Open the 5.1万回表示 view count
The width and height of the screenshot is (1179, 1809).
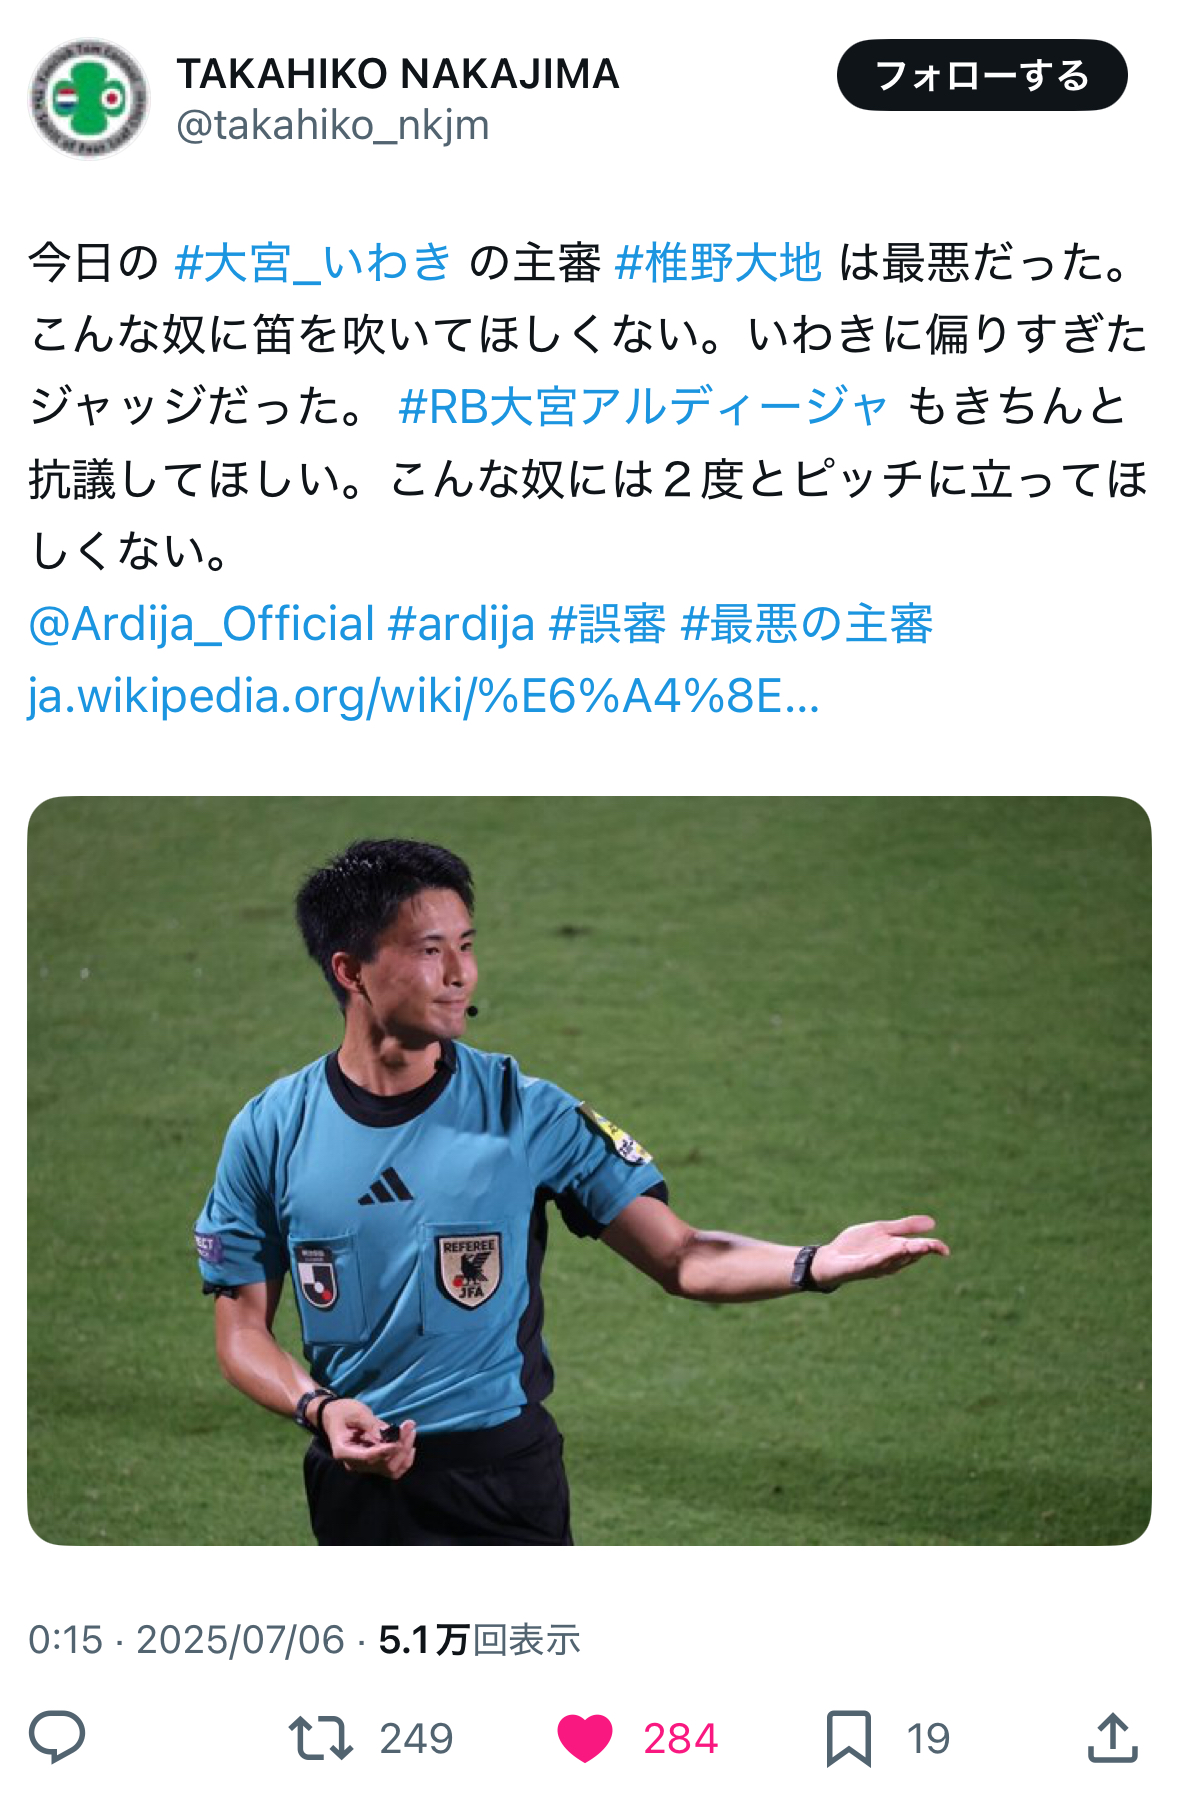pyautogui.click(x=479, y=1640)
